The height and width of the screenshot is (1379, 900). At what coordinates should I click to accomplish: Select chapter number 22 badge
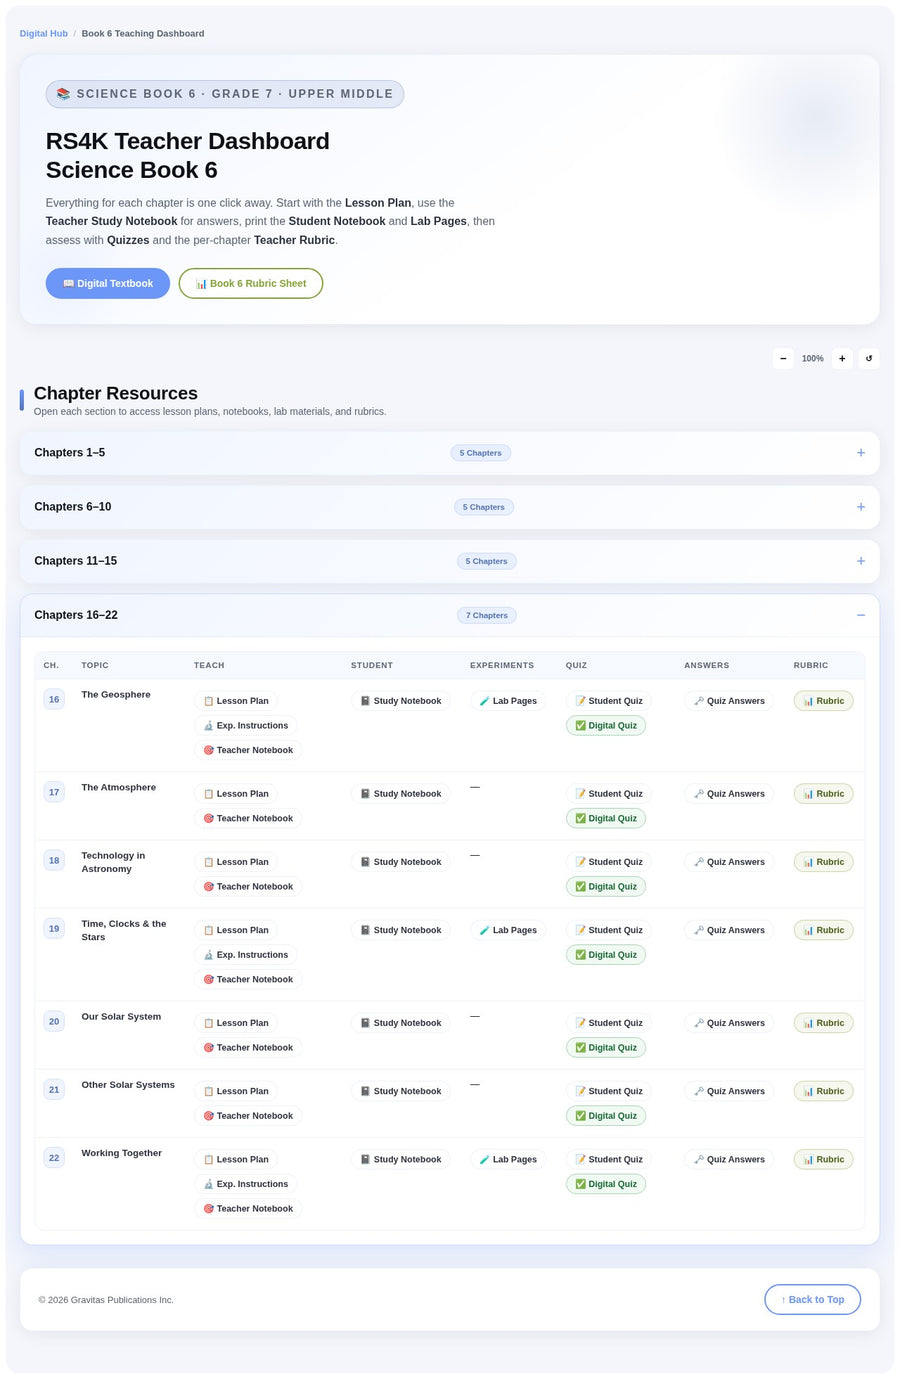coord(54,1158)
